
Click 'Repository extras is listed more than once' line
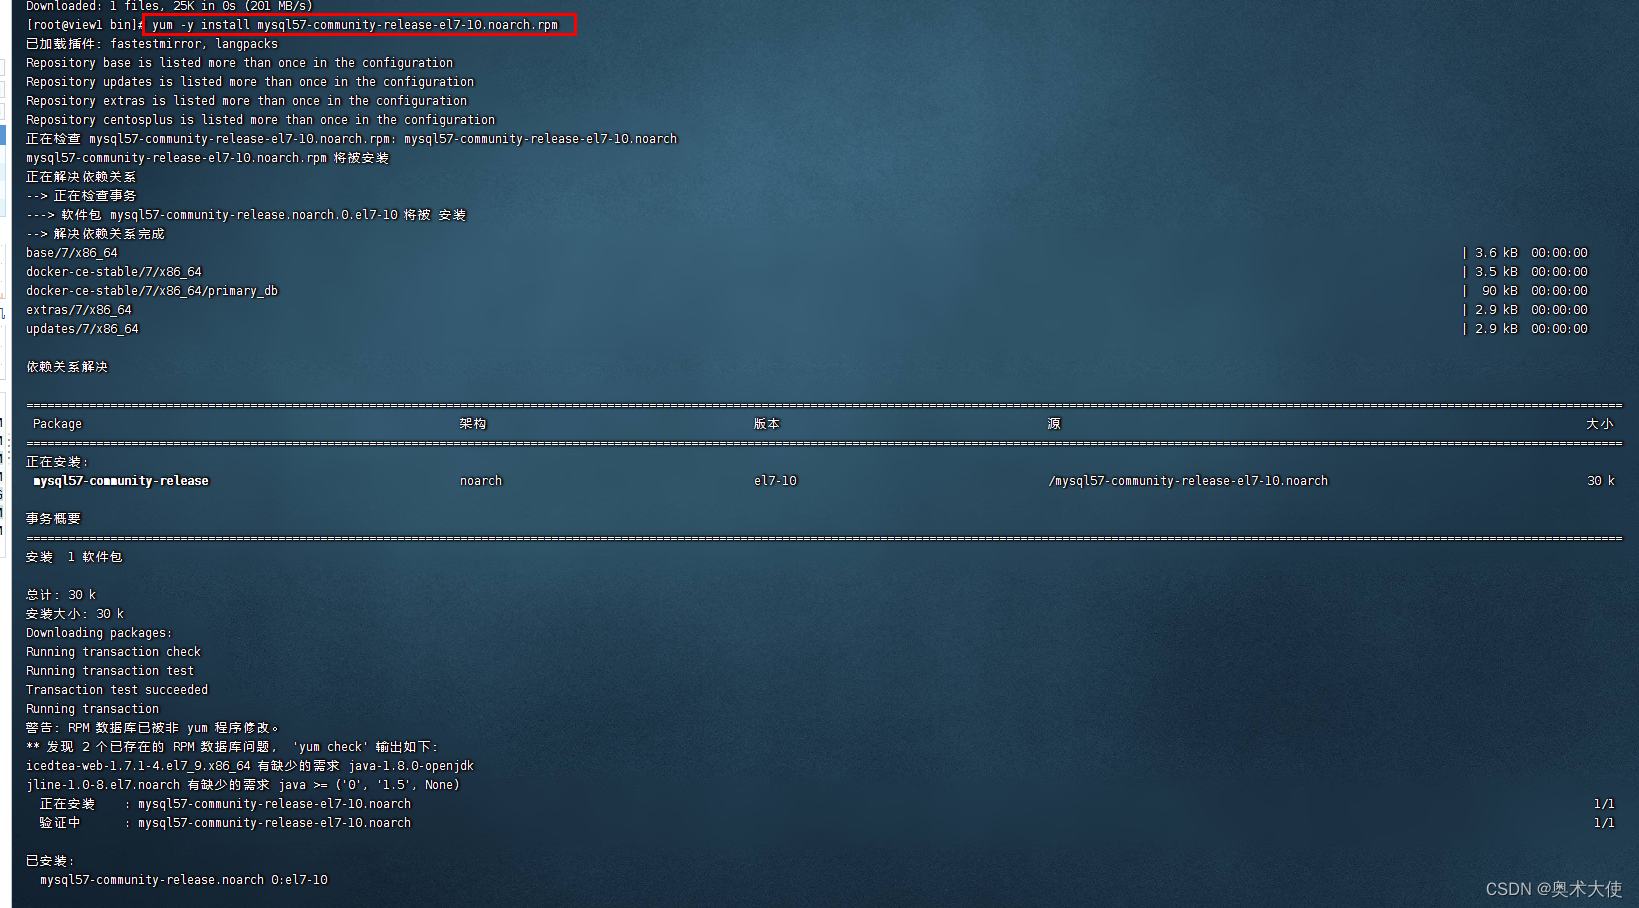pyautogui.click(x=246, y=101)
